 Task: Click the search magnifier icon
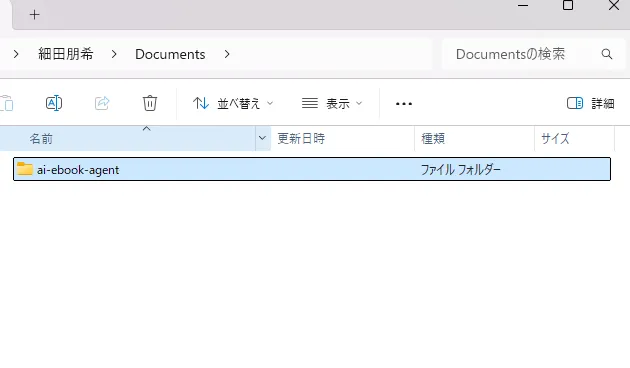(x=607, y=54)
